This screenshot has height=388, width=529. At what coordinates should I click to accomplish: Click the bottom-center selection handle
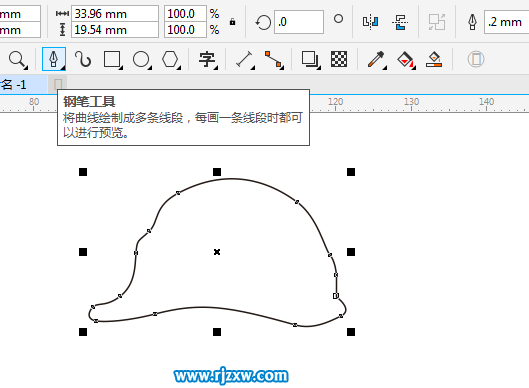tap(217, 332)
